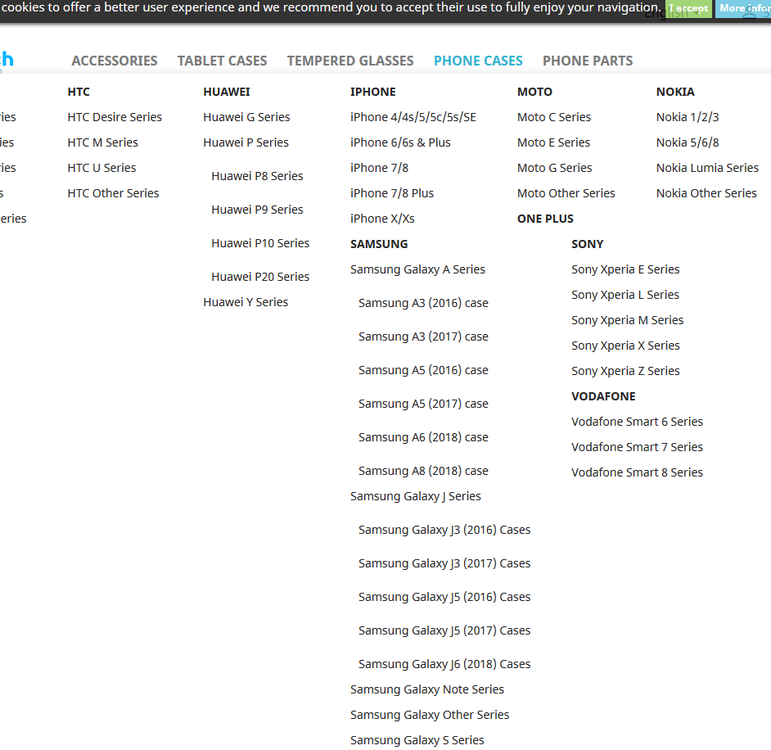Select Samsung A8 (2018) case
This screenshot has height=750, width=771.
[x=423, y=471]
